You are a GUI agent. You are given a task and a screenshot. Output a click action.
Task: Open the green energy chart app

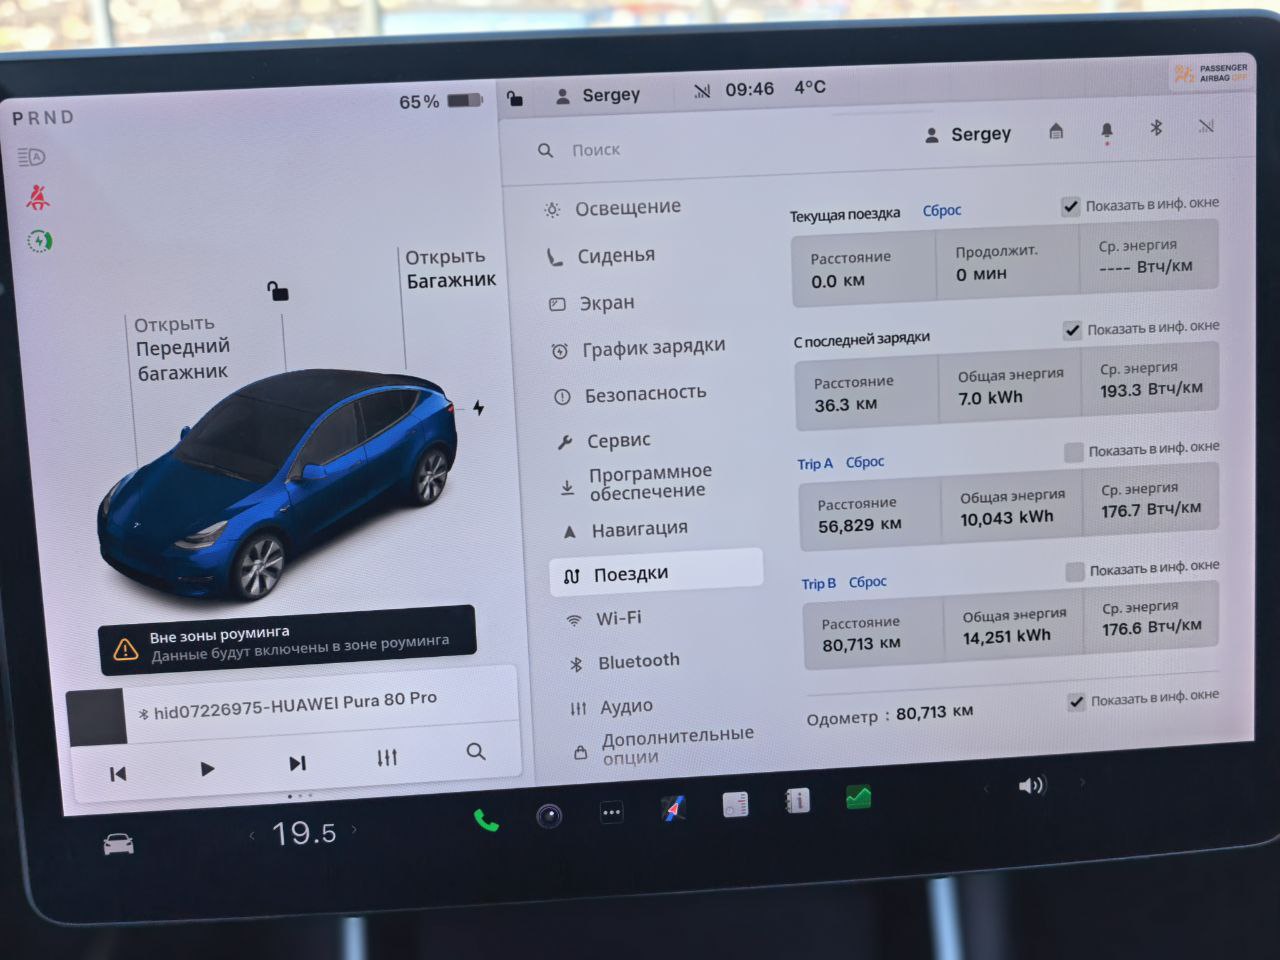click(858, 797)
